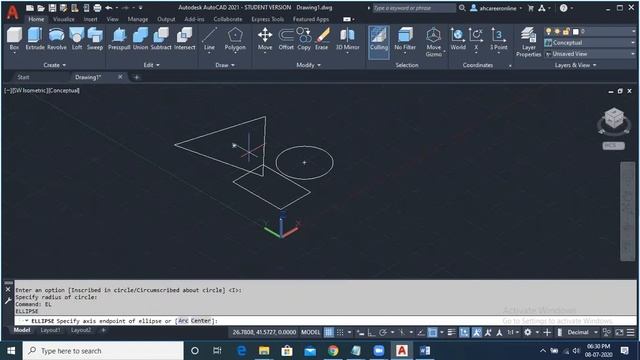Image resolution: width=640 pixels, height=360 pixels.
Task: Set UCS to World
Action: (458, 39)
